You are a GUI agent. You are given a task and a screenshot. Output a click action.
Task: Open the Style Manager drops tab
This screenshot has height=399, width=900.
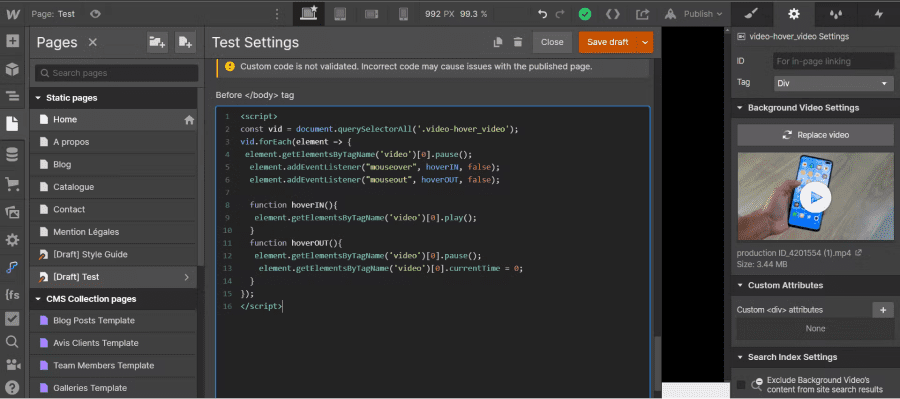click(836, 14)
